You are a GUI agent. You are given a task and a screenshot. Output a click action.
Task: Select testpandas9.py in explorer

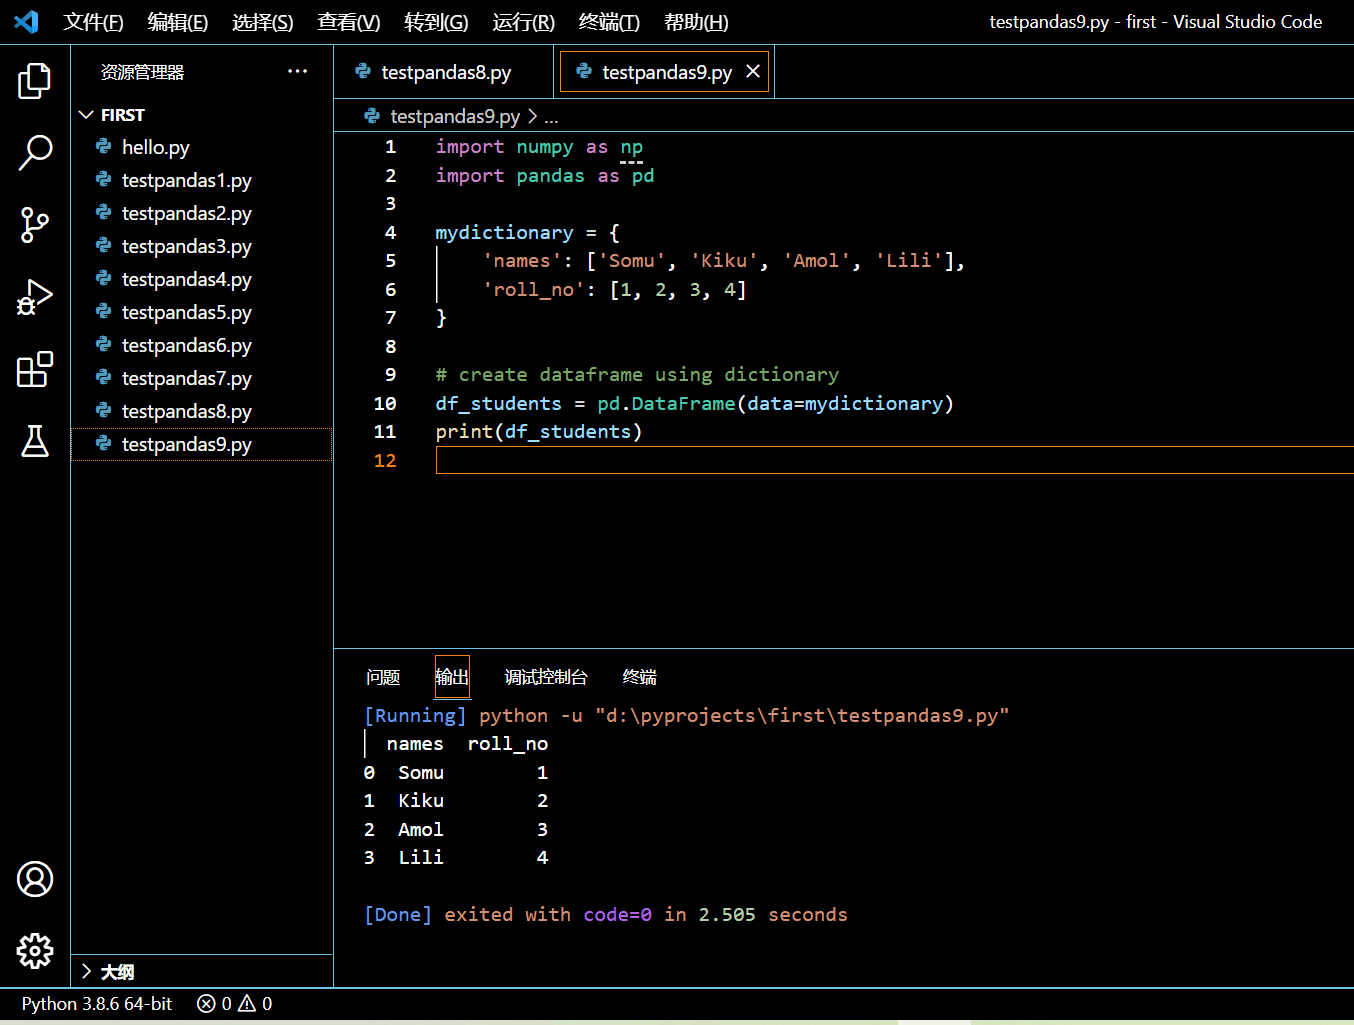coord(202,444)
